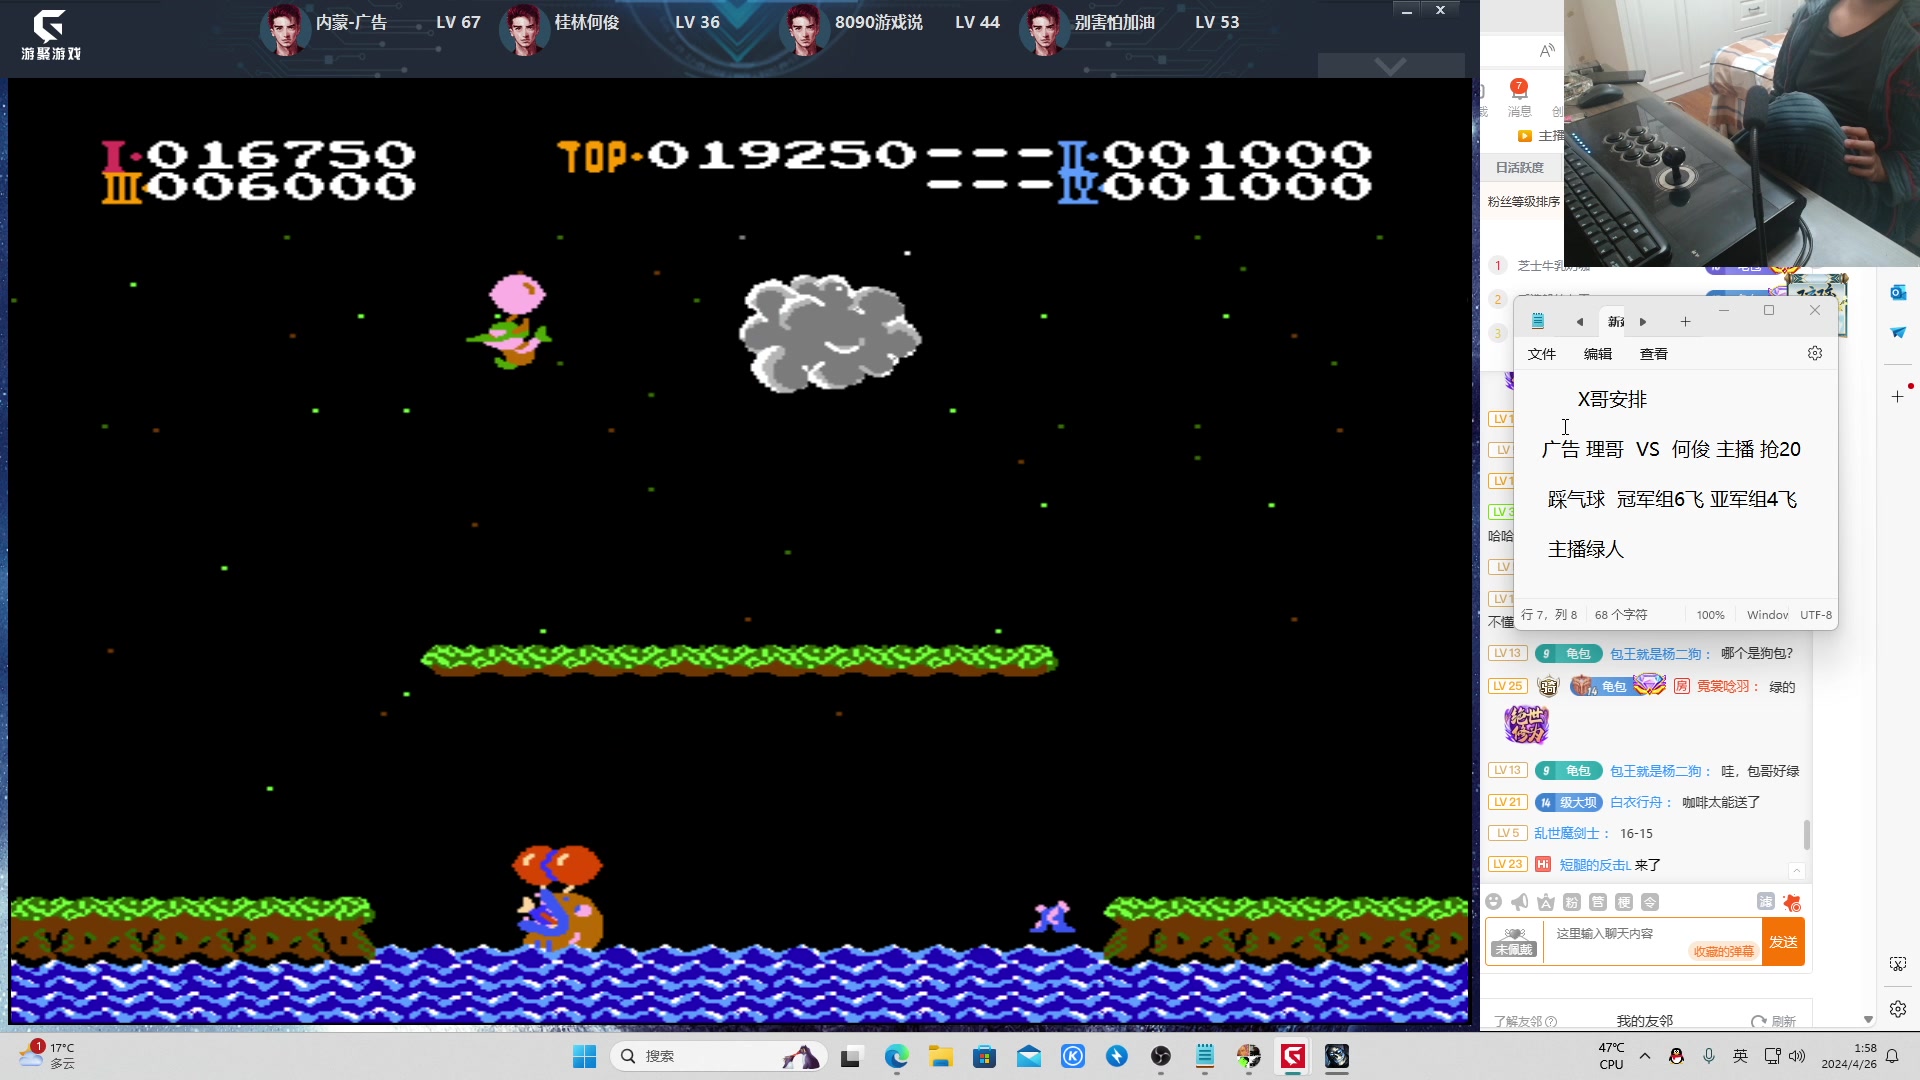Open File Explorer from taskbar
1920x1080 pixels.
click(940, 1056)
